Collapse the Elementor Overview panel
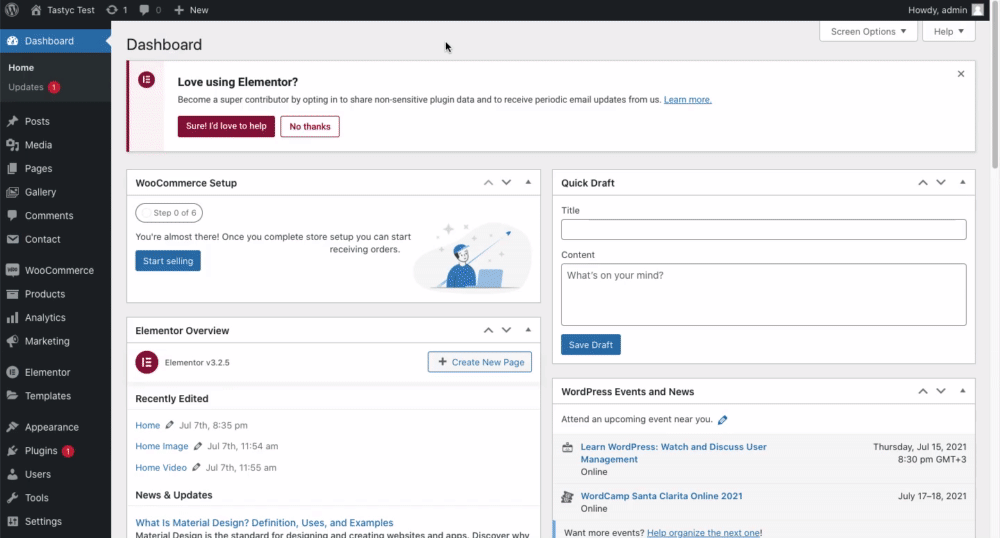This screenshot has width=1000, height=538. click(x=528, y=330)
